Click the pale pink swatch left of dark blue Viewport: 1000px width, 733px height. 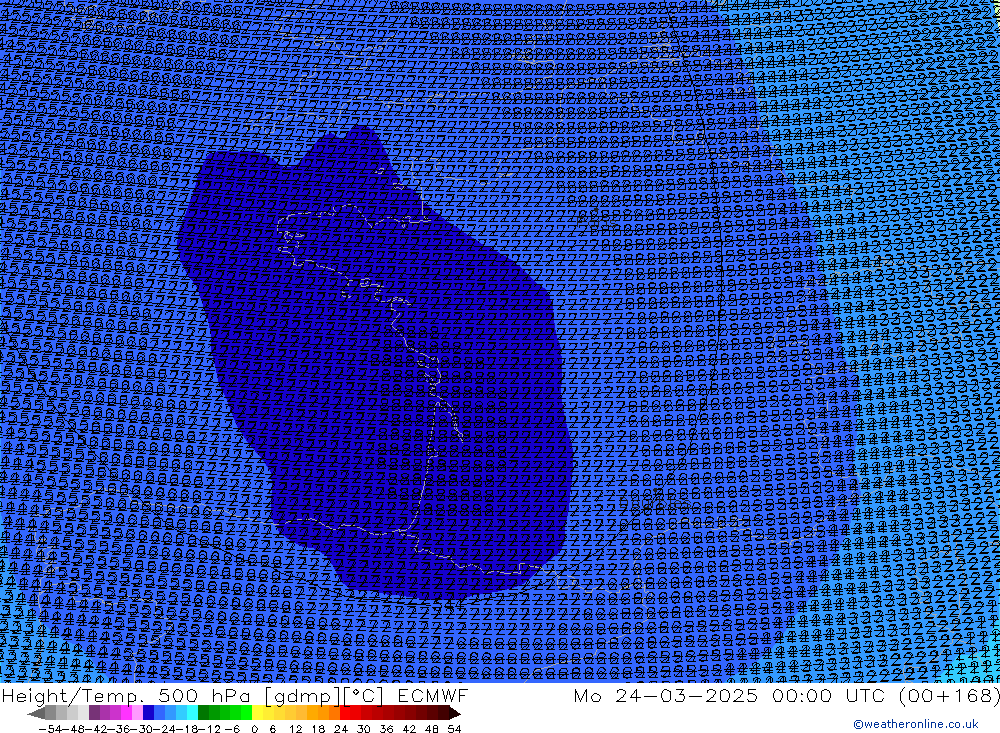coord(137,713)
